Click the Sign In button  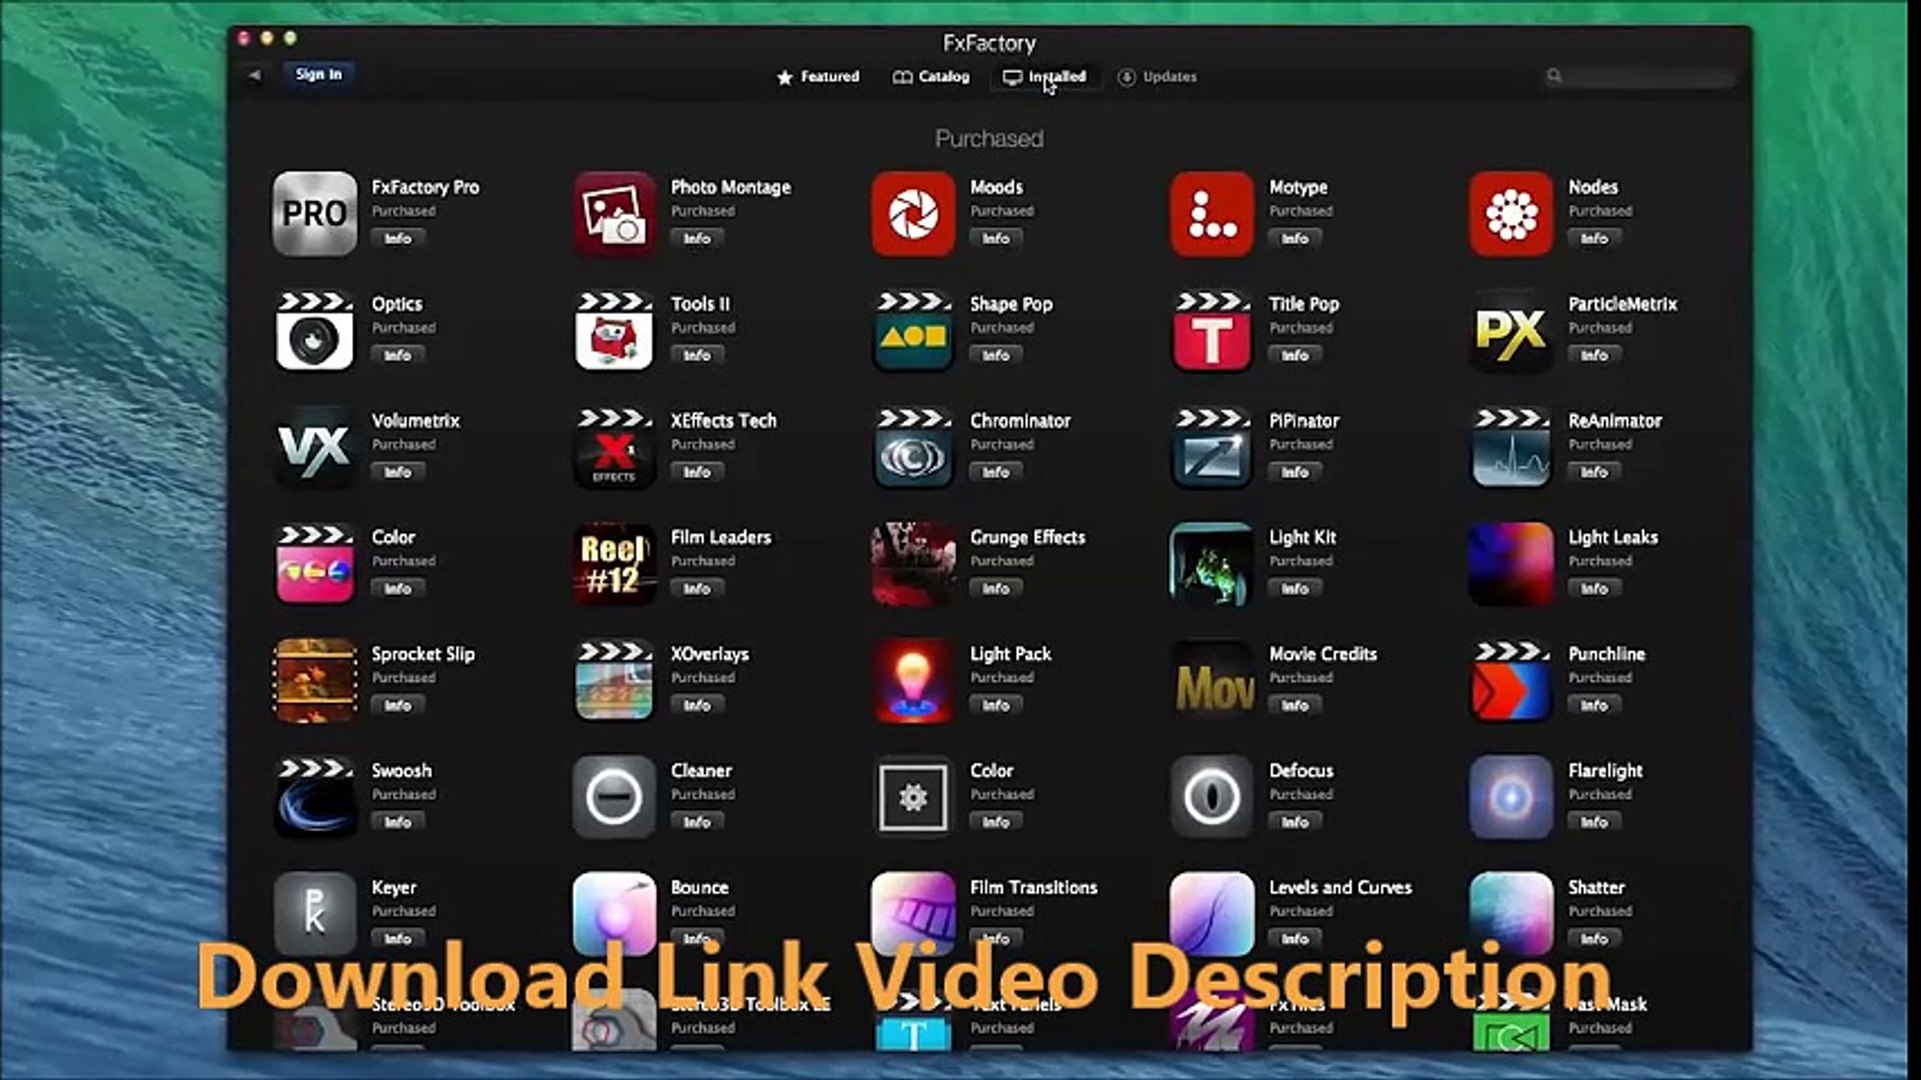coord(319,74)
